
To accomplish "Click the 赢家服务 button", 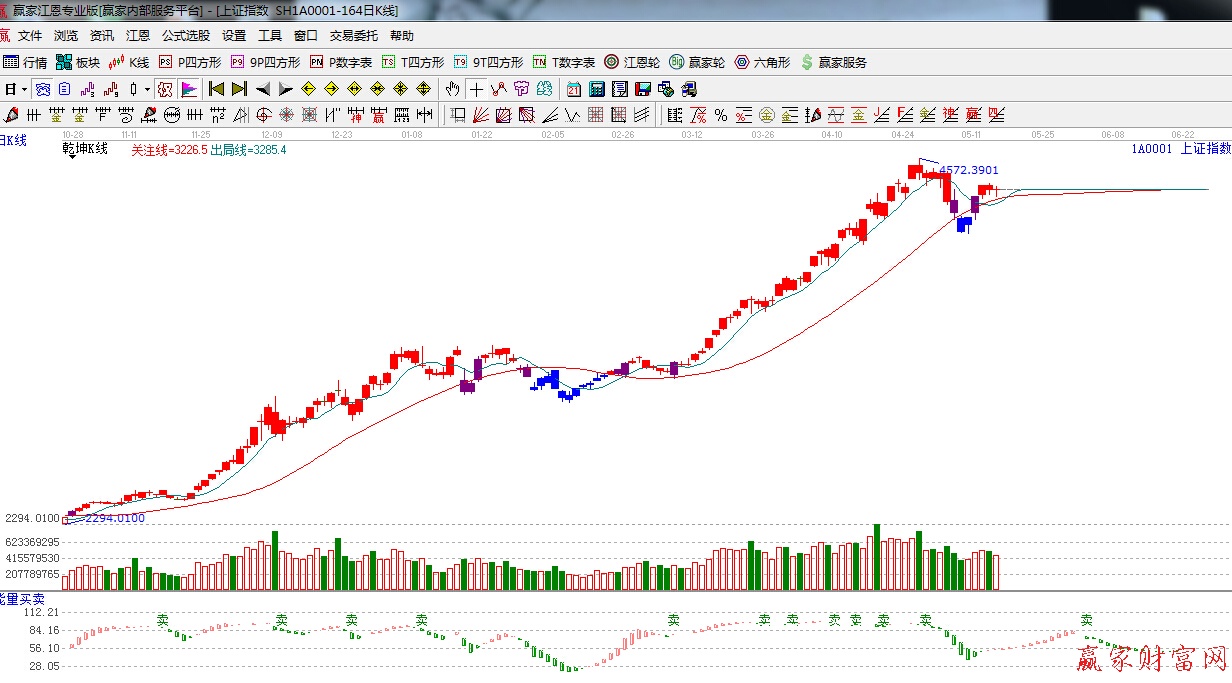I will click(x=833, y=62).
